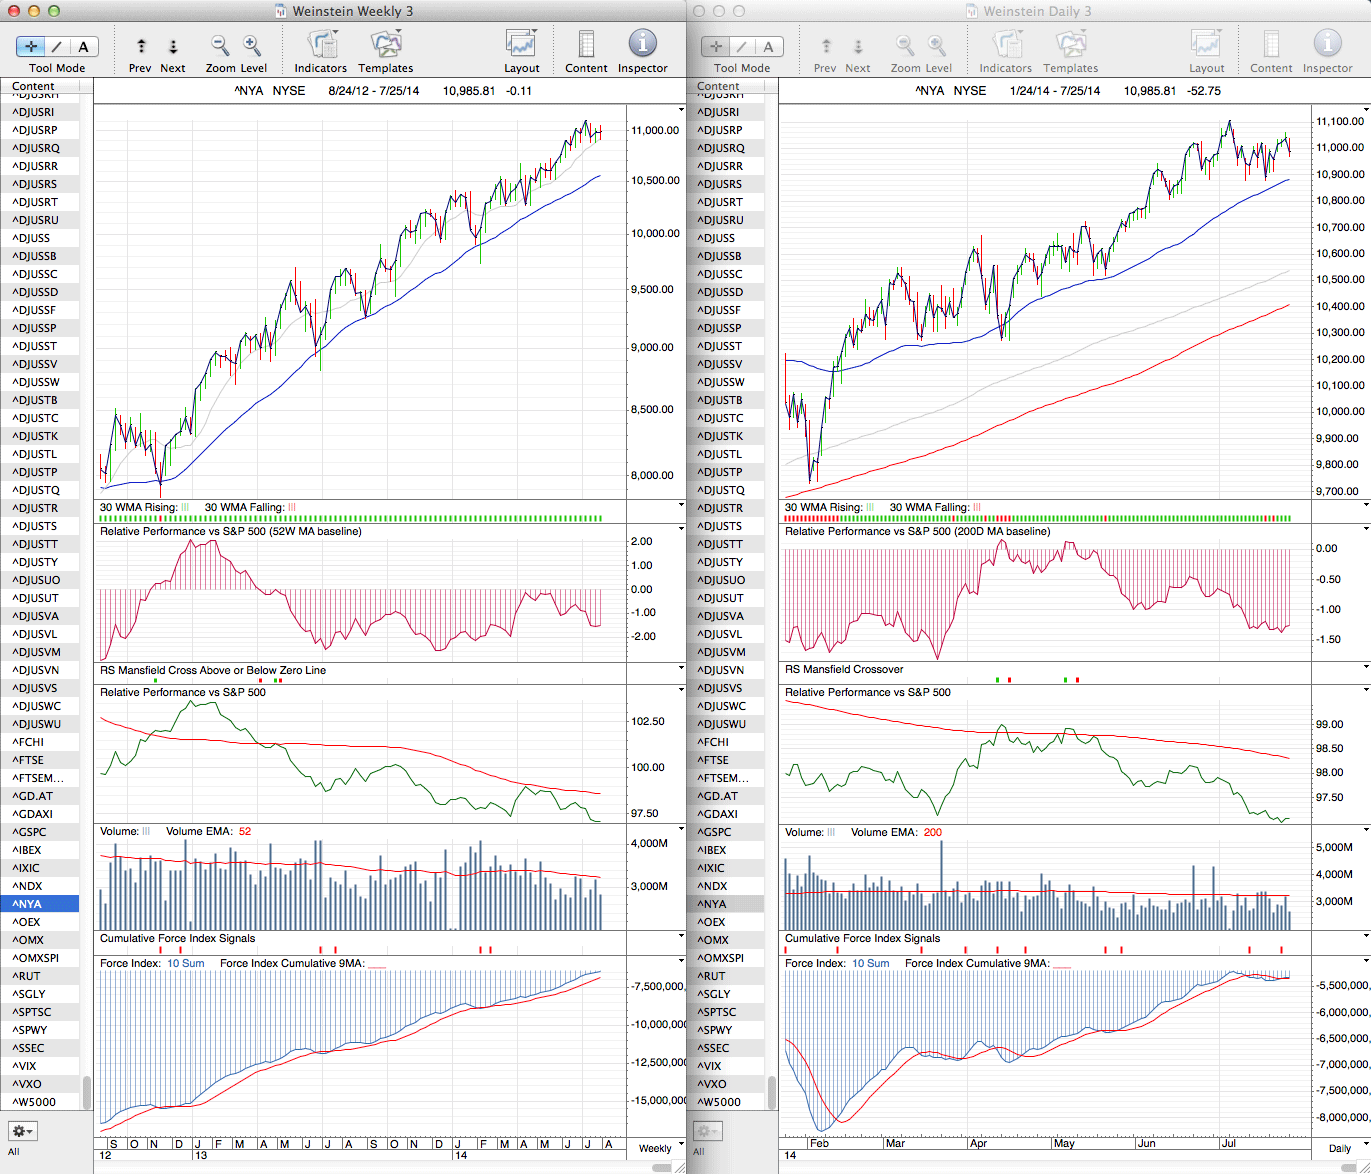Click the Prev symbol arrow

coord(141,46)
